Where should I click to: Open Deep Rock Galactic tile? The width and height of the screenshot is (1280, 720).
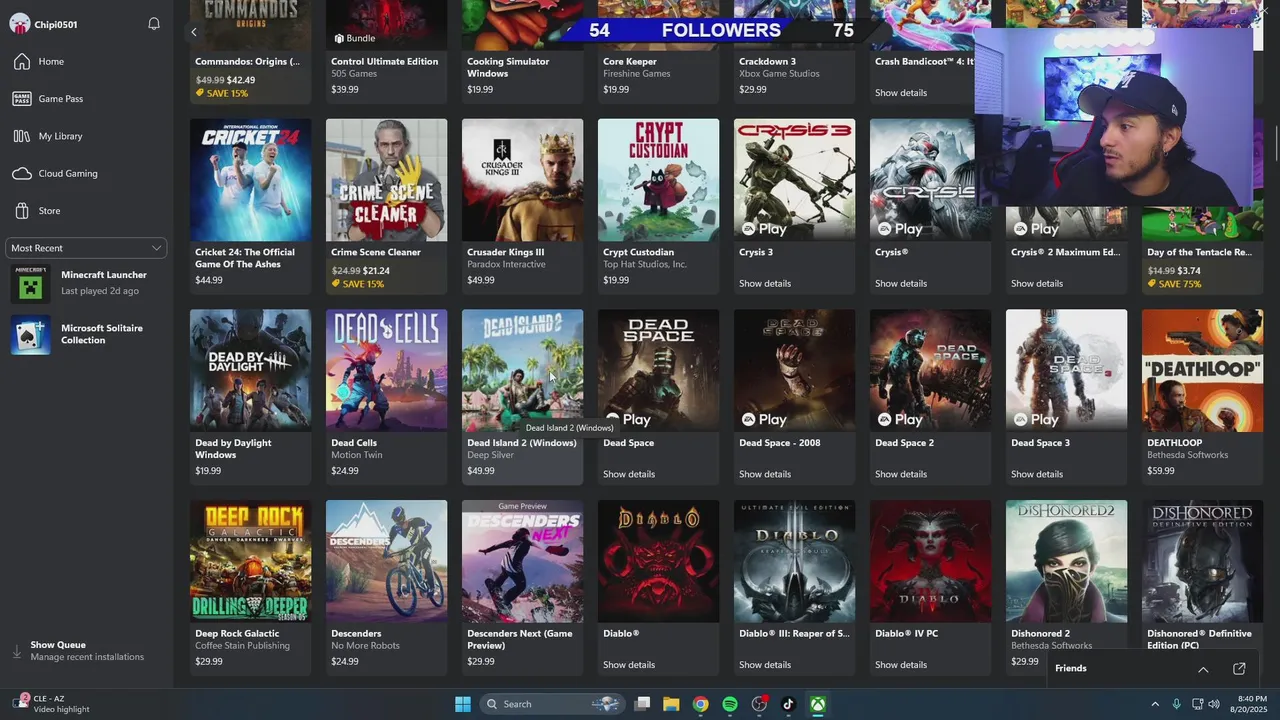250,588
